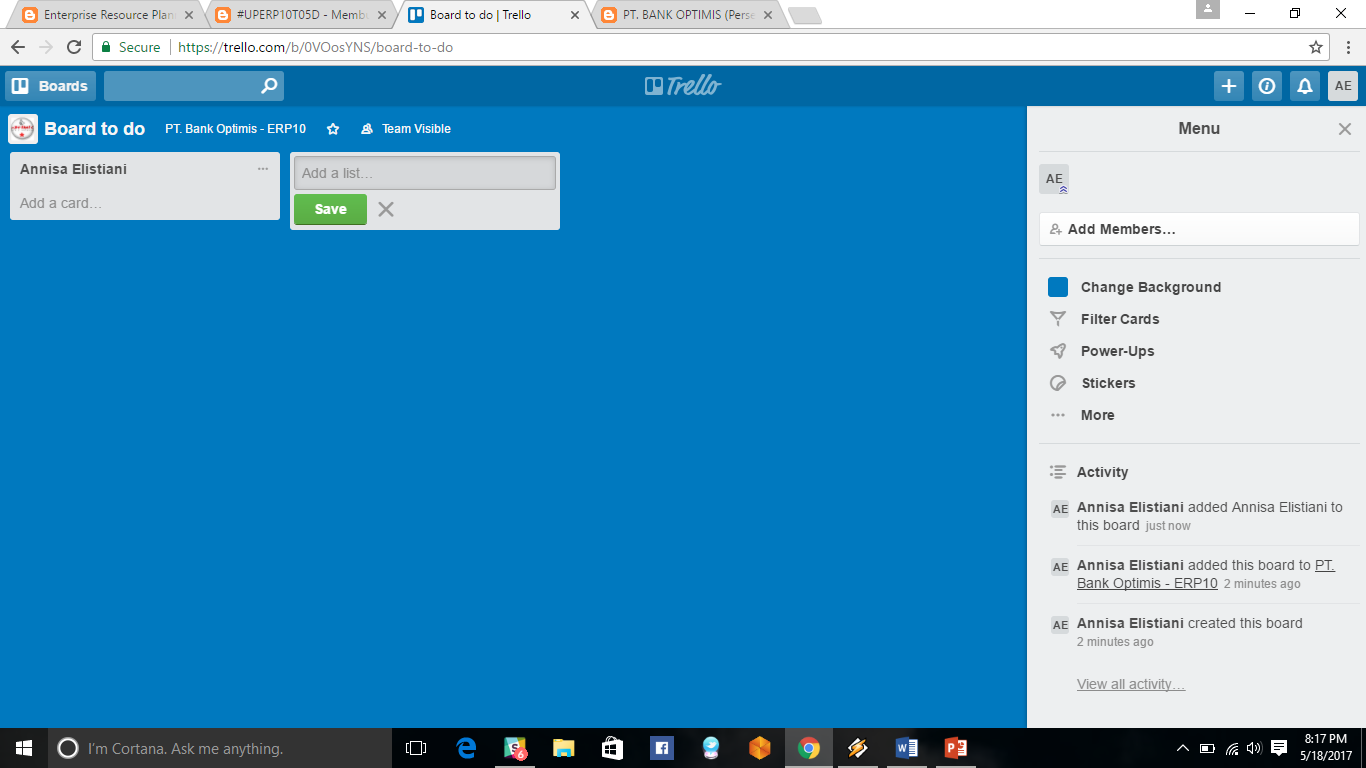This screenshot has width=1366, height=768.
Task: Click the Board to do title
Action: coord(95,129)
